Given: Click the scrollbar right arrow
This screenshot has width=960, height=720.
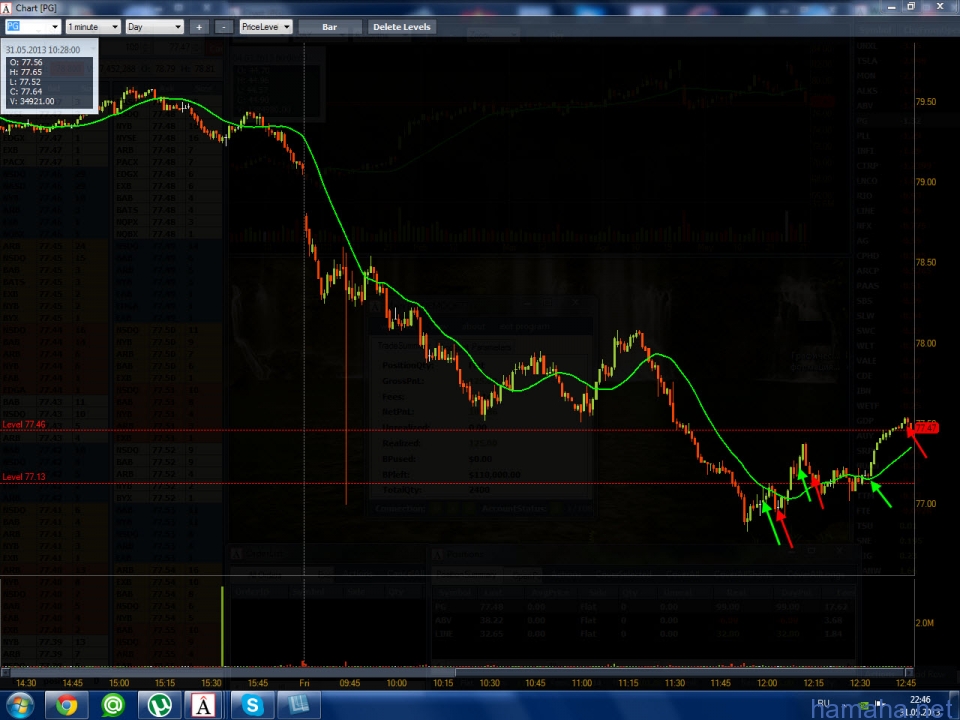Looking at the screenshot, I should pyautogui.click(x=910, y=672).
